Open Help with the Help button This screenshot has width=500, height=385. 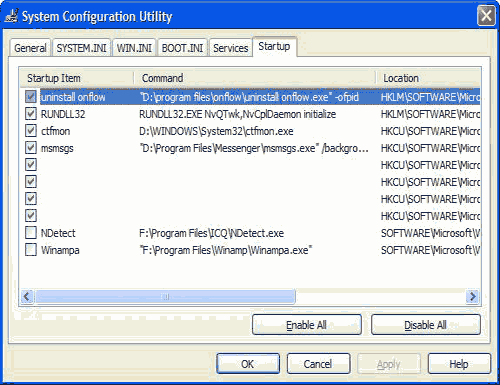459,364
